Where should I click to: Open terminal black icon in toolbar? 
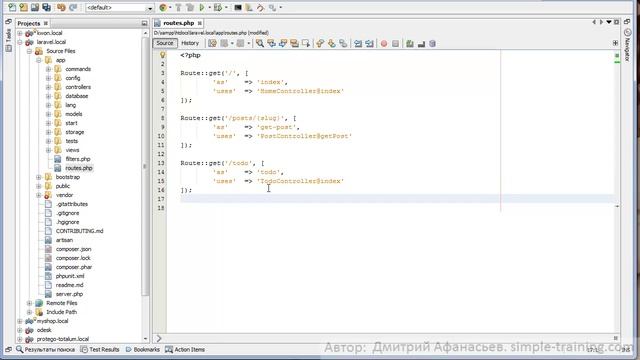238,7
